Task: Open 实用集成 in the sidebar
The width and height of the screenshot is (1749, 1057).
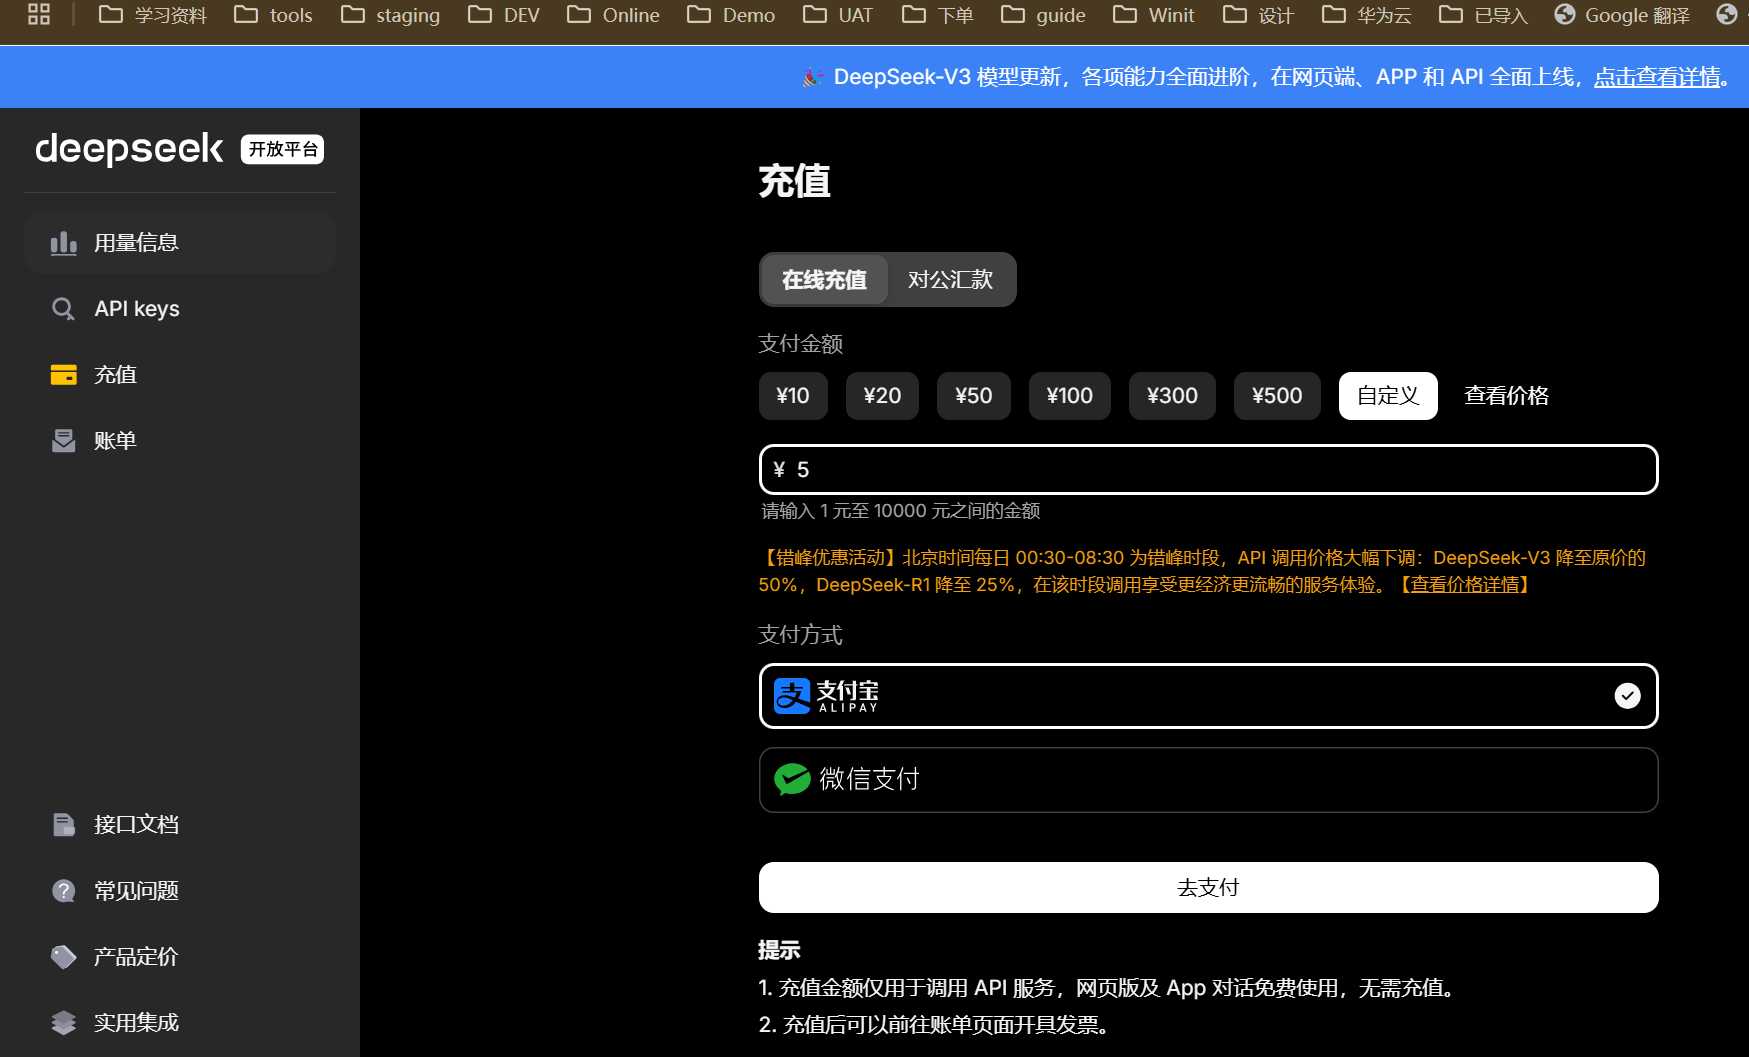Action: click(x=180, y=1023)
